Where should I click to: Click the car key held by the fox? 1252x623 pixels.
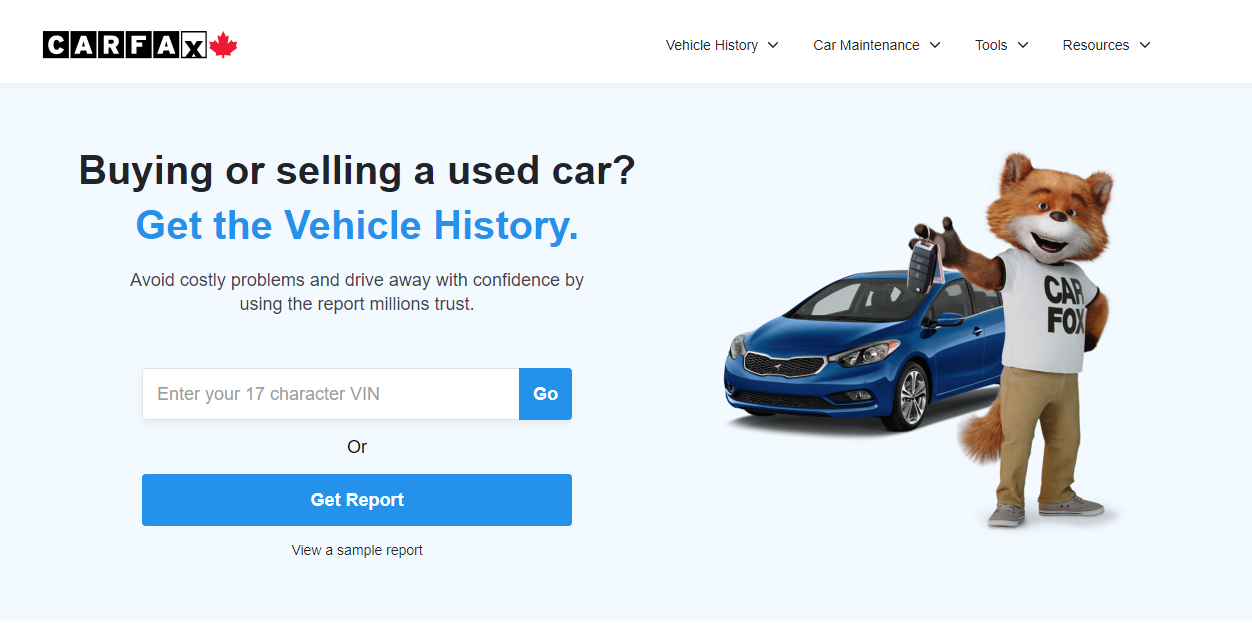pyautogui.click(x=923, y=260)
